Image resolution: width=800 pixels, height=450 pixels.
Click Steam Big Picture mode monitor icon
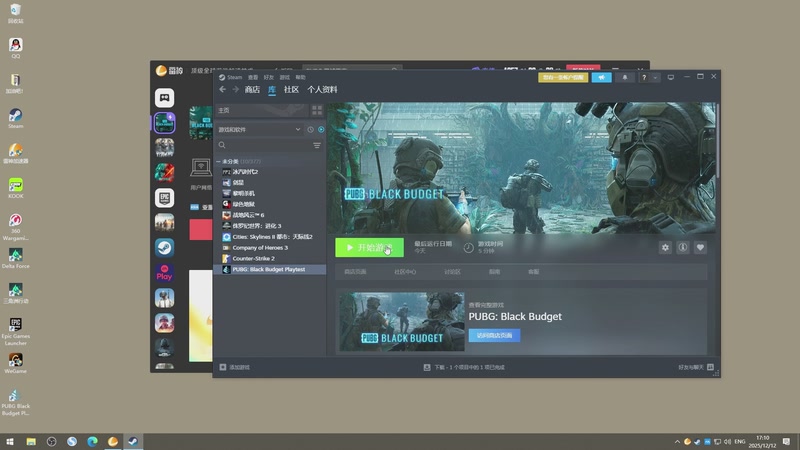(671, 78)
